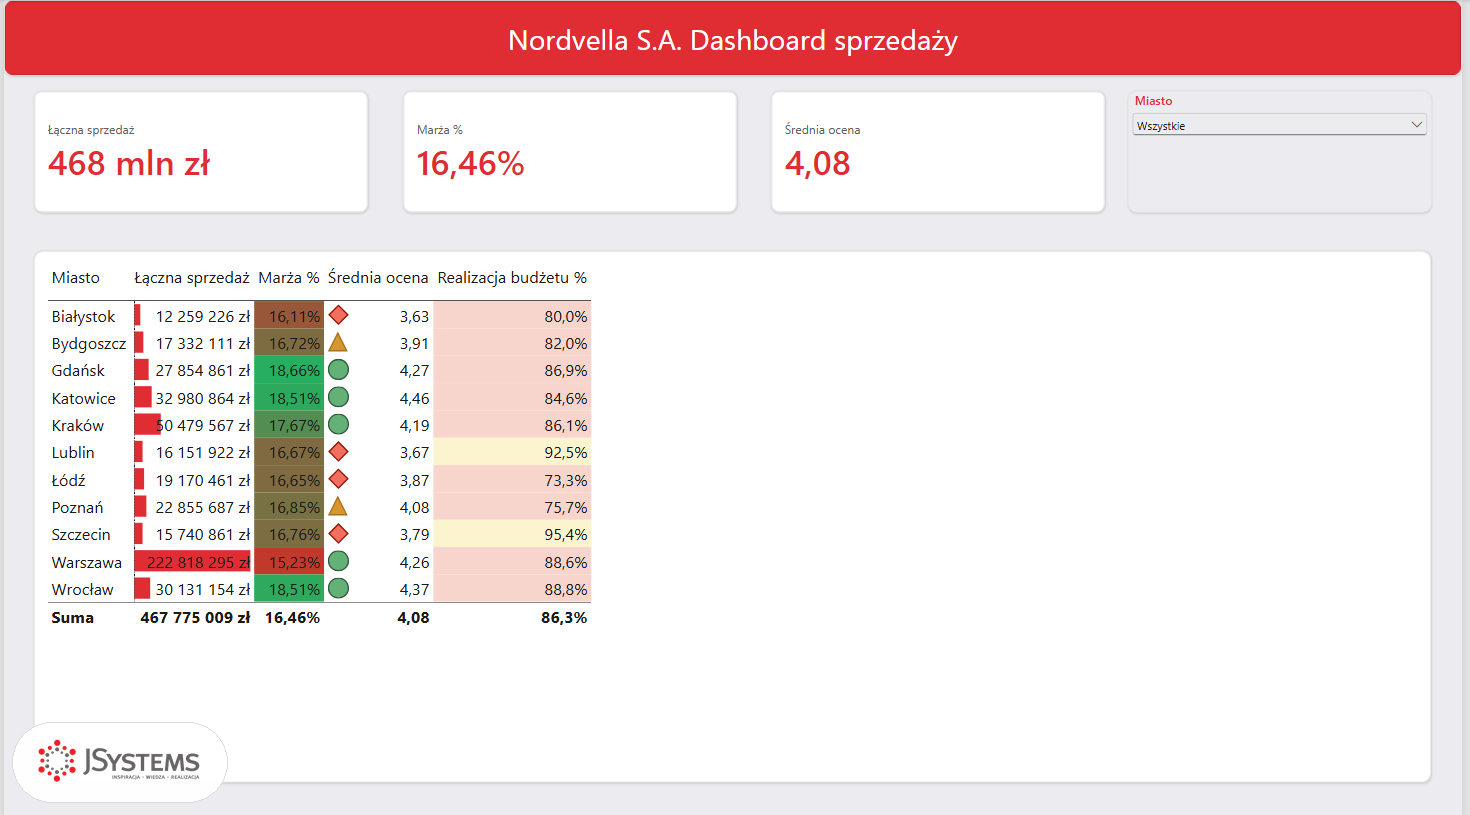Click the Poznań city cell
Screen dimensions: 1470x815
point(77,507)
